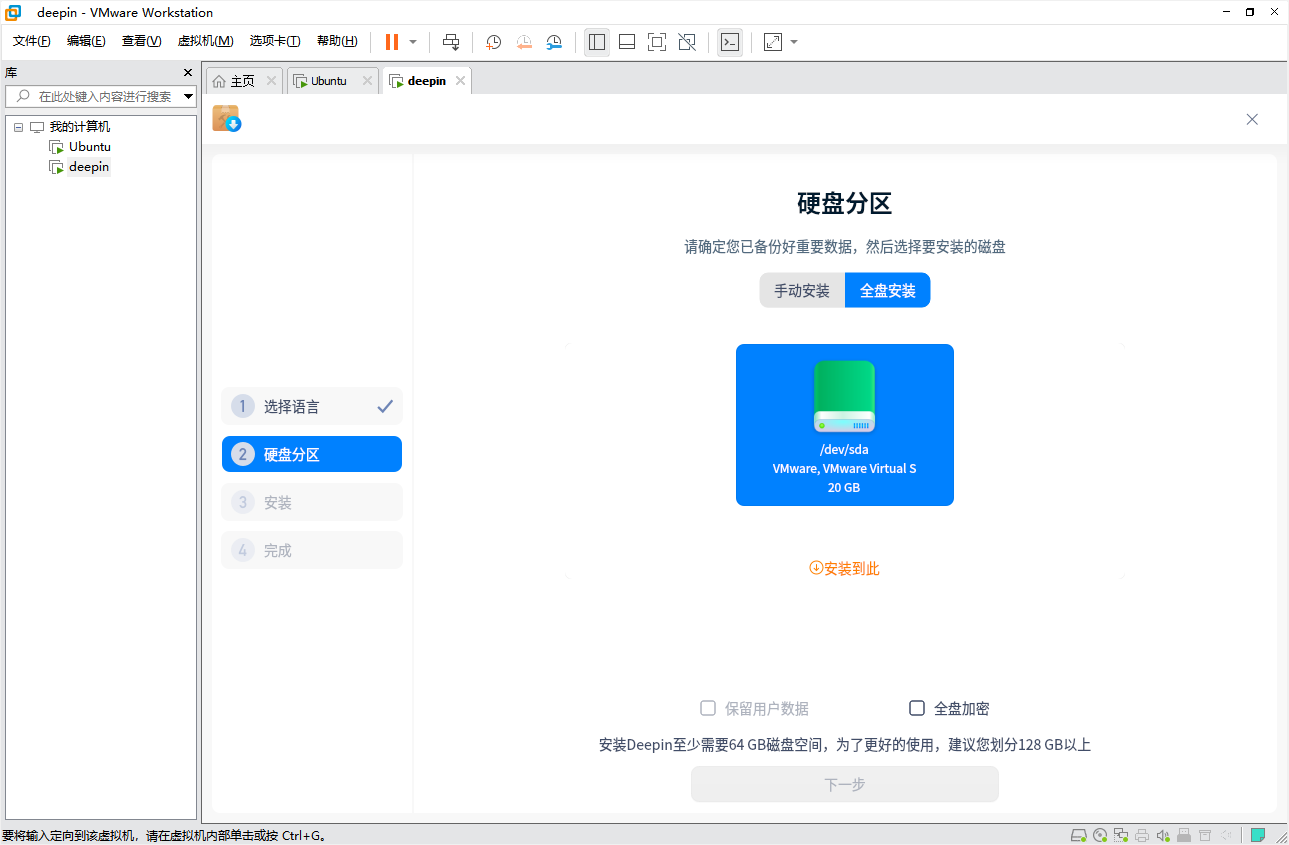Select the 安装 step
The height and width of the screenshot is (845, 1289).
(x=312, y=502)
